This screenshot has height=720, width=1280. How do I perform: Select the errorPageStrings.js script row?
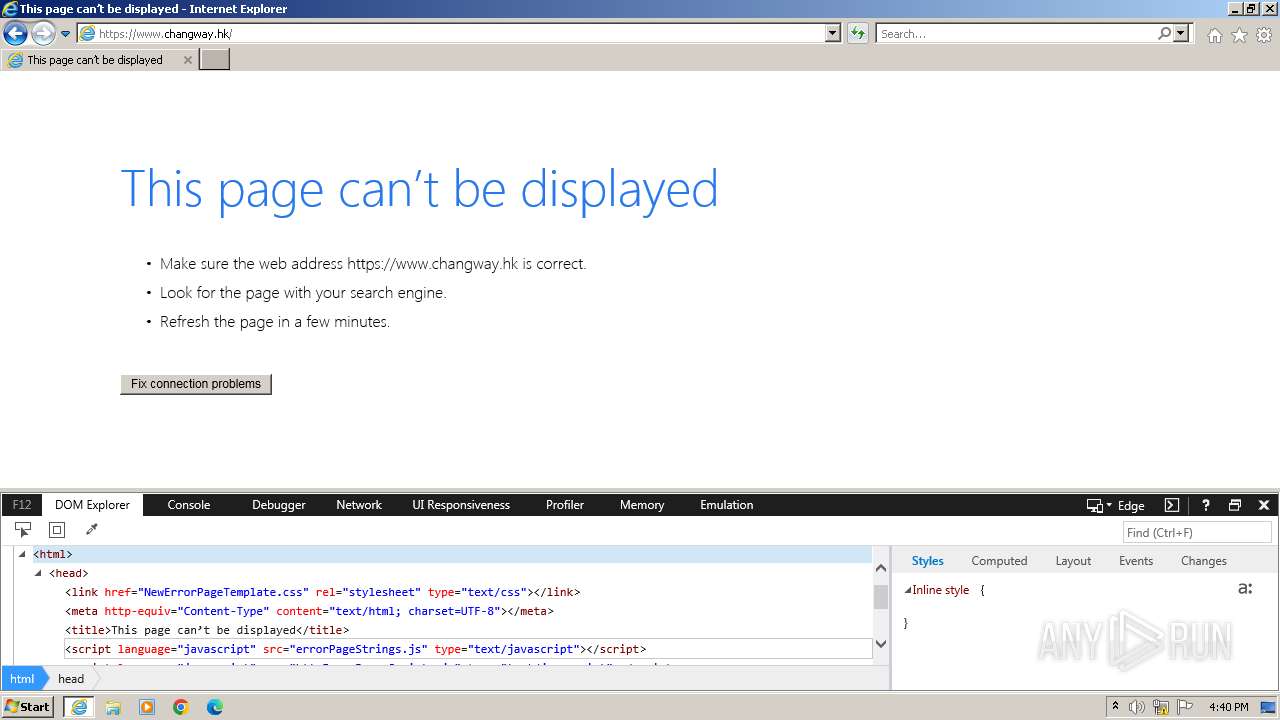click(x=468, y=649)
